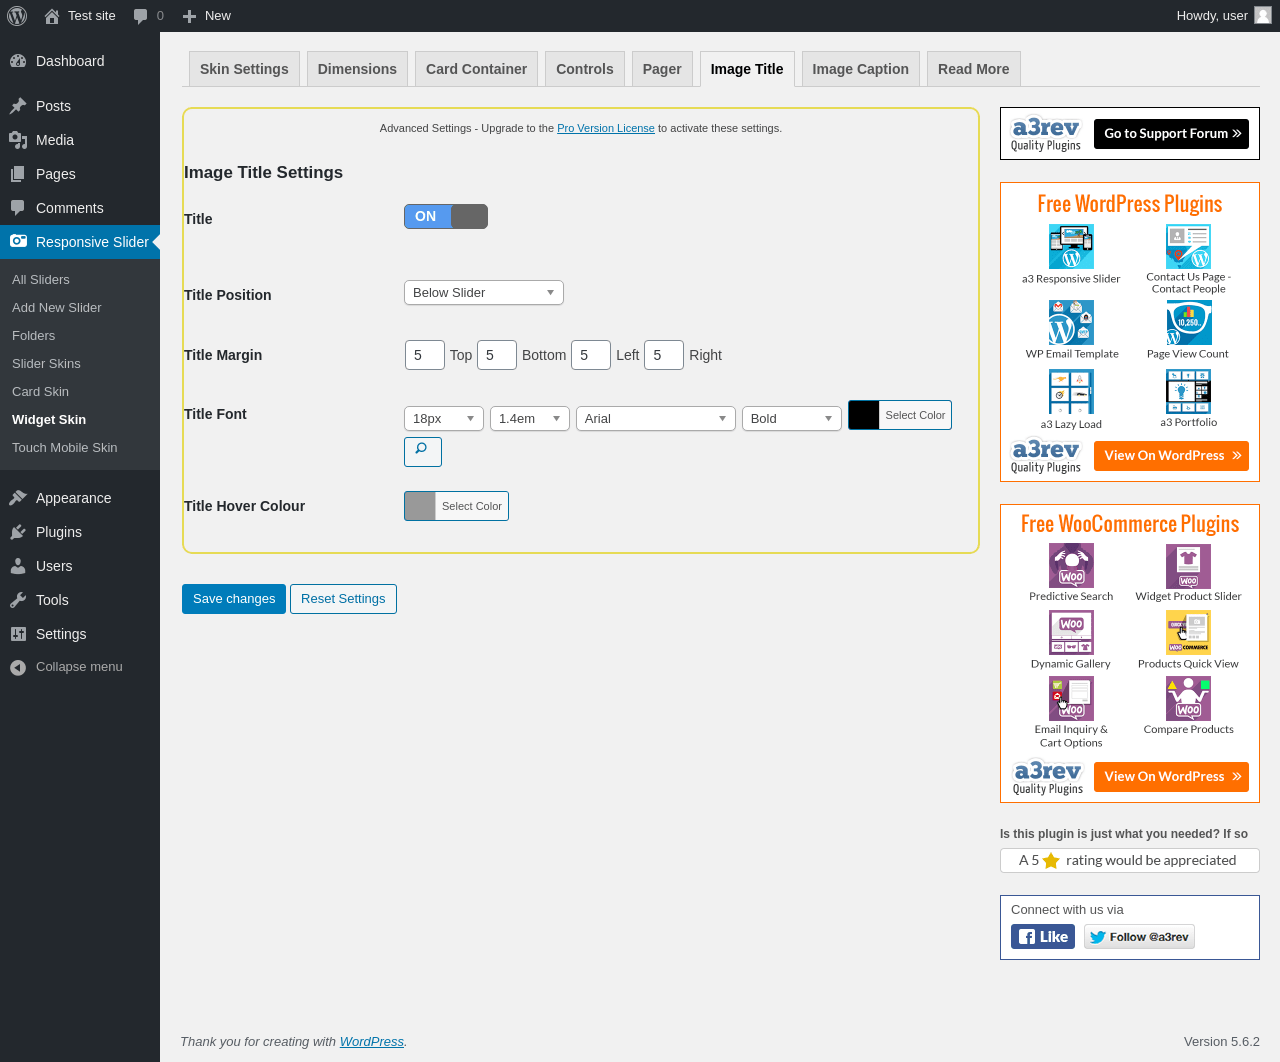Screen dimensions: 1280x1062
Task: Click the Title Margin Right input field
Action: 664,355
